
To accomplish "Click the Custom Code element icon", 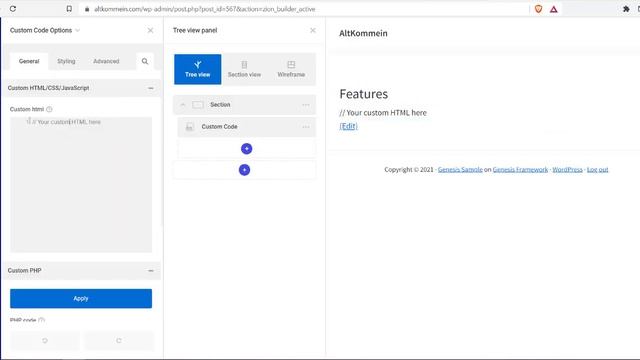I will [190, 127].
